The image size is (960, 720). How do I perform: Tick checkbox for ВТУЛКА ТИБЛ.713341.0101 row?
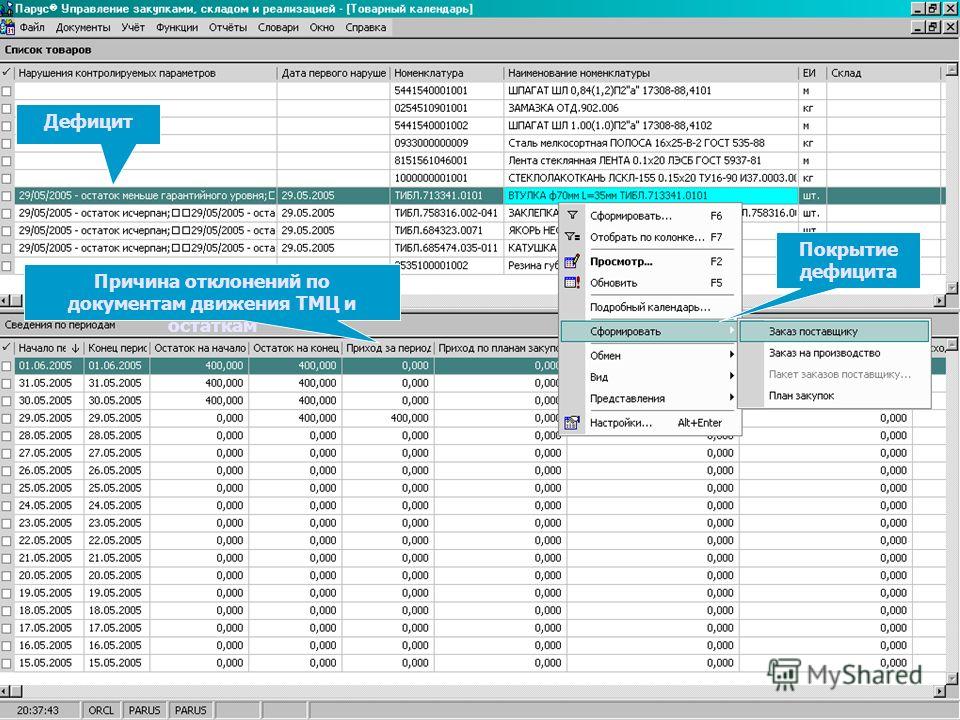point(6,196)
